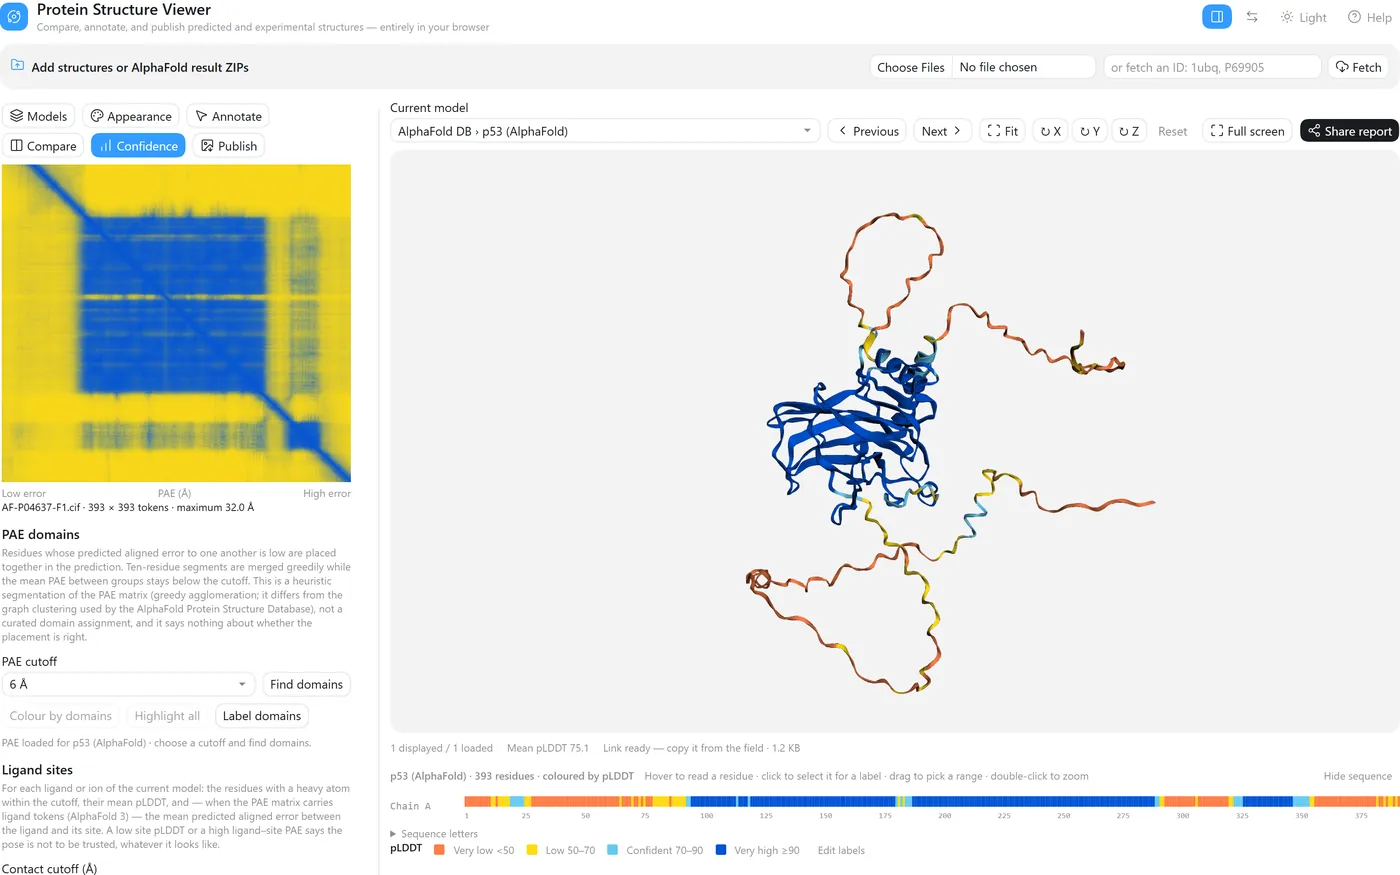
Task: Select the Annotate tab
Action: click(228, 116)
